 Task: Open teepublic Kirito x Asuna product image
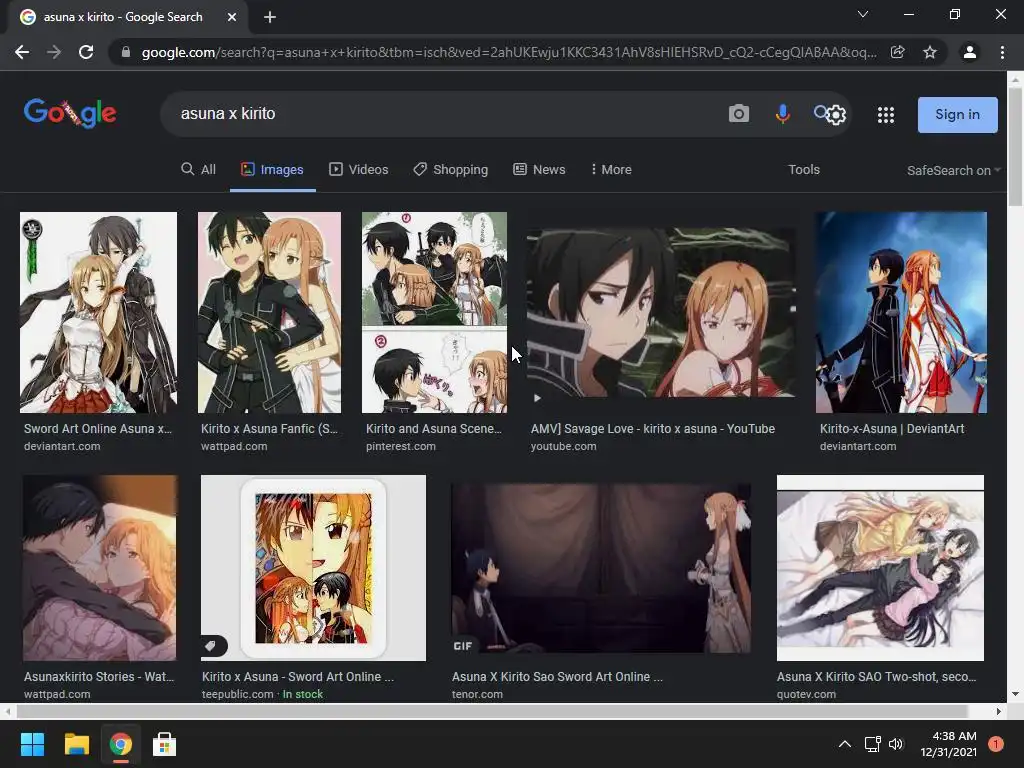coord(313,568)
